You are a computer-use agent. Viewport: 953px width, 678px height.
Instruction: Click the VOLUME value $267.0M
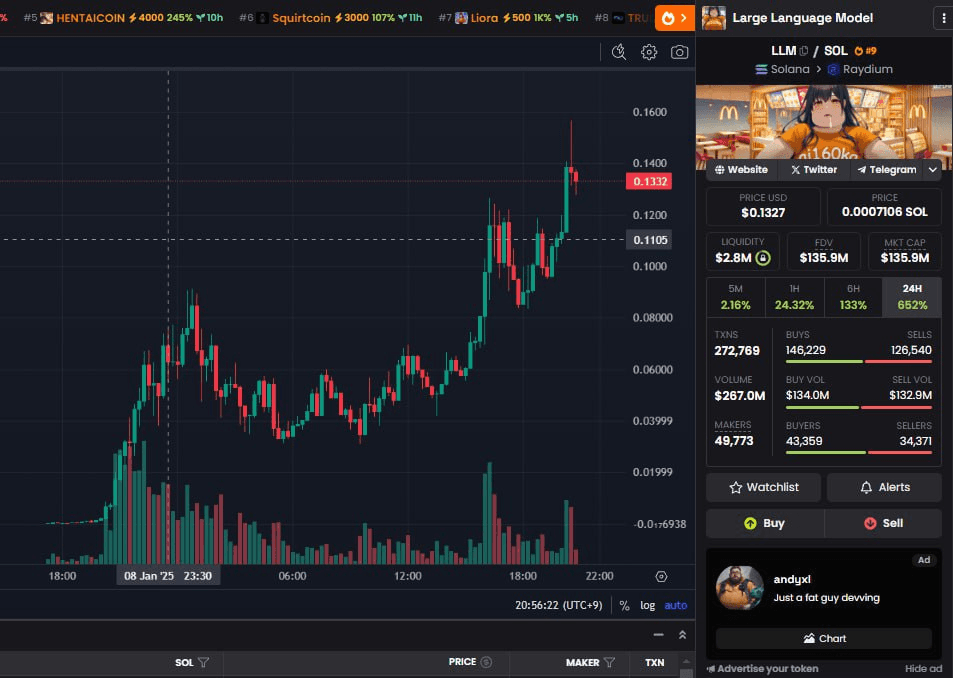740,396
